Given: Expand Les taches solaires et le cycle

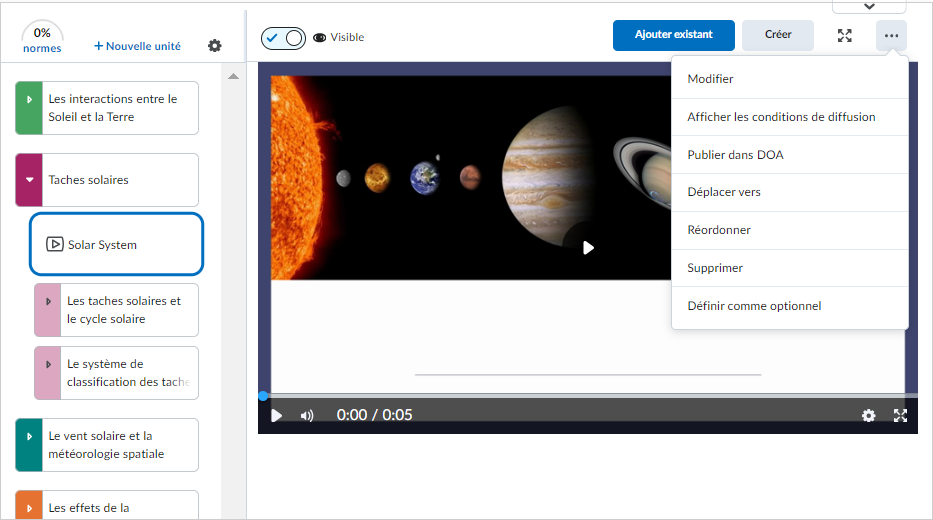Looking at the screenshot, I should click(x=48, y=301).
